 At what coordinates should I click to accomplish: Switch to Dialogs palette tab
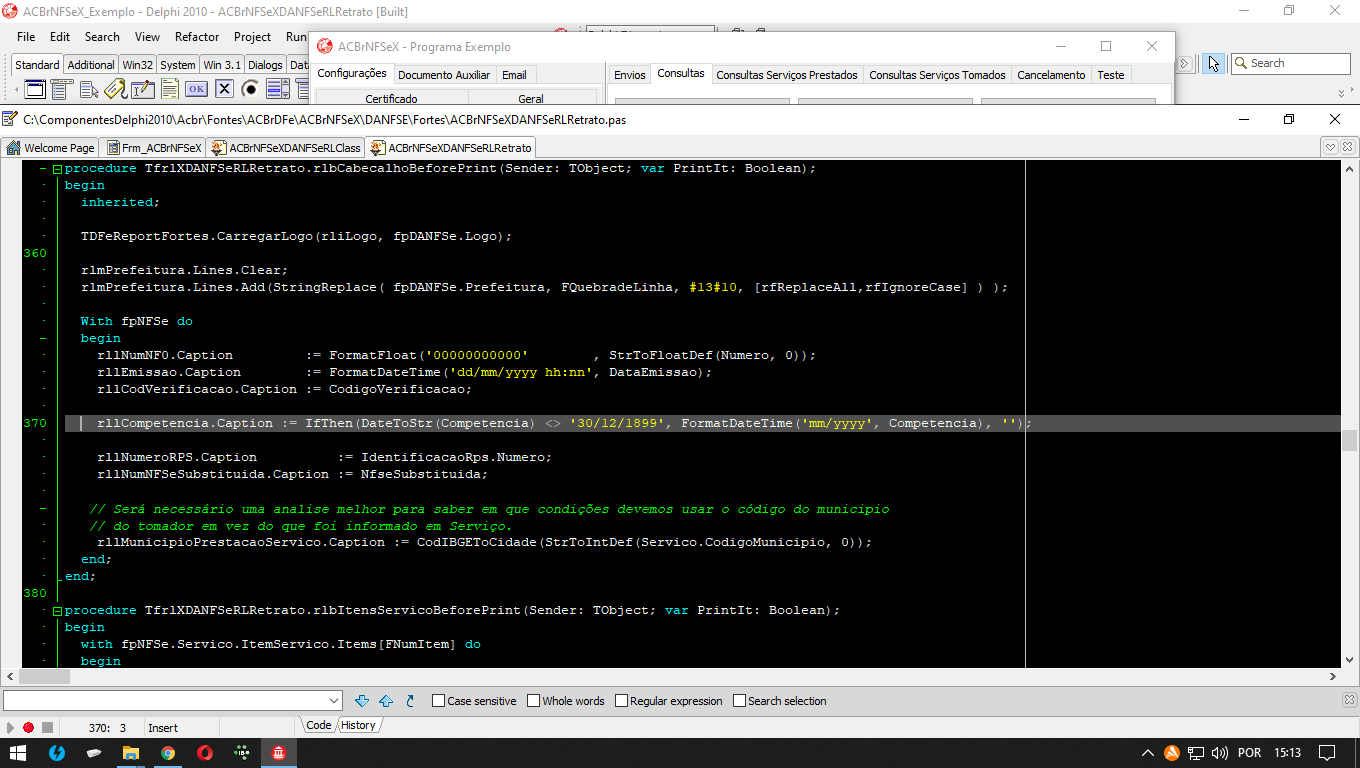265,65
